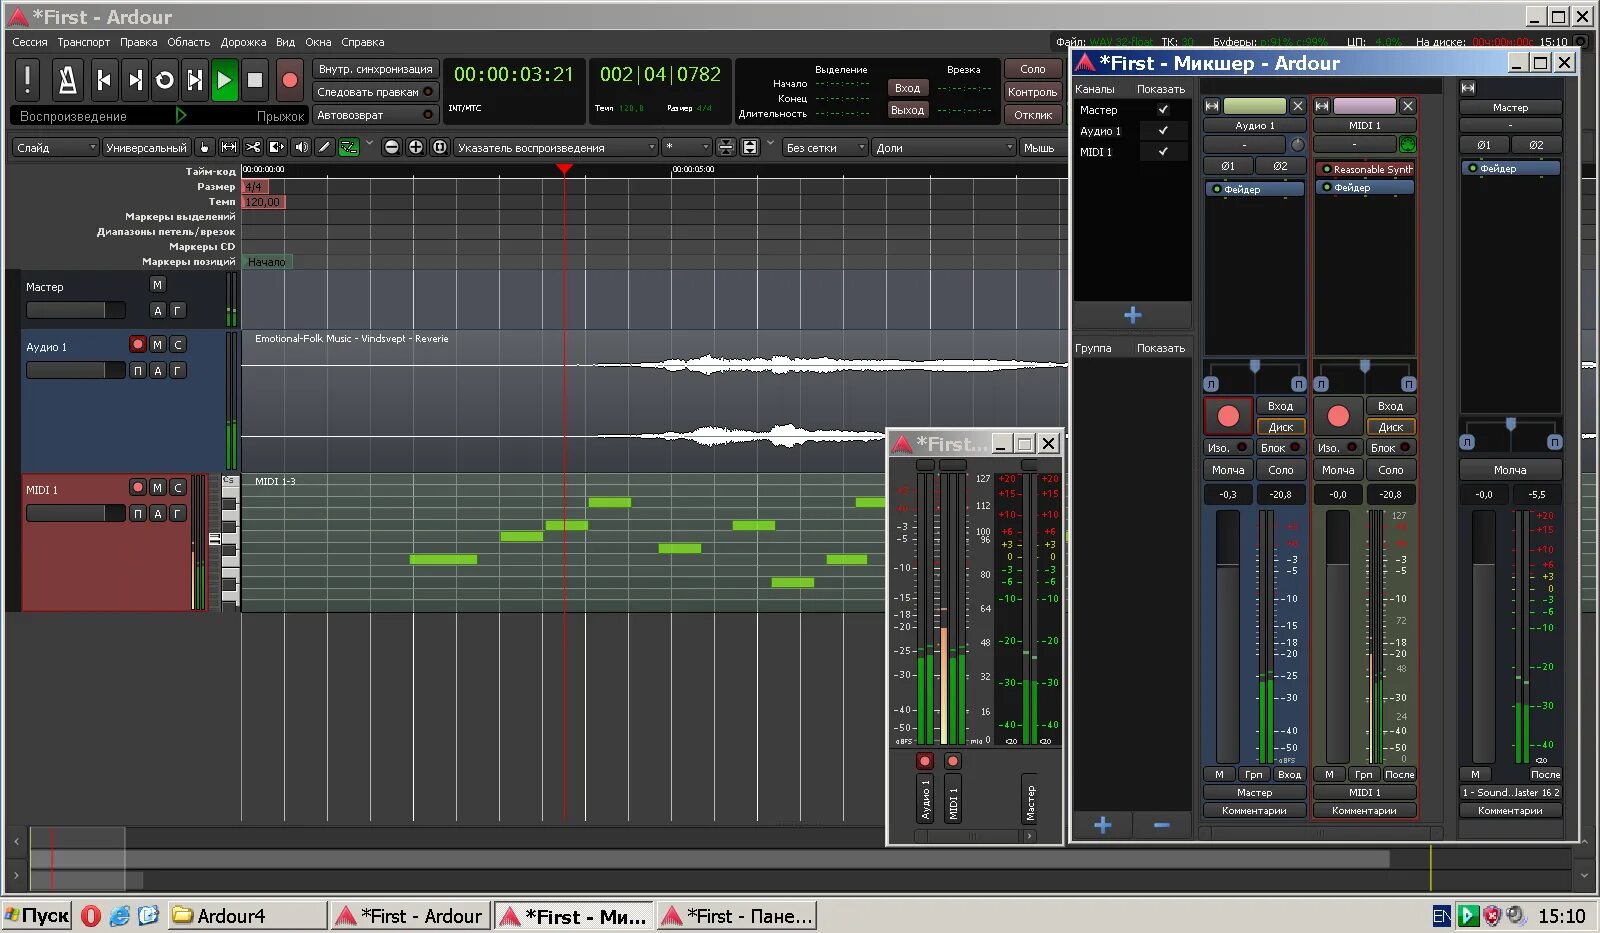Open the Транспорт menu
Image resolution: width=1600 pixels, height=933 pixels.
tap(84, 42)
